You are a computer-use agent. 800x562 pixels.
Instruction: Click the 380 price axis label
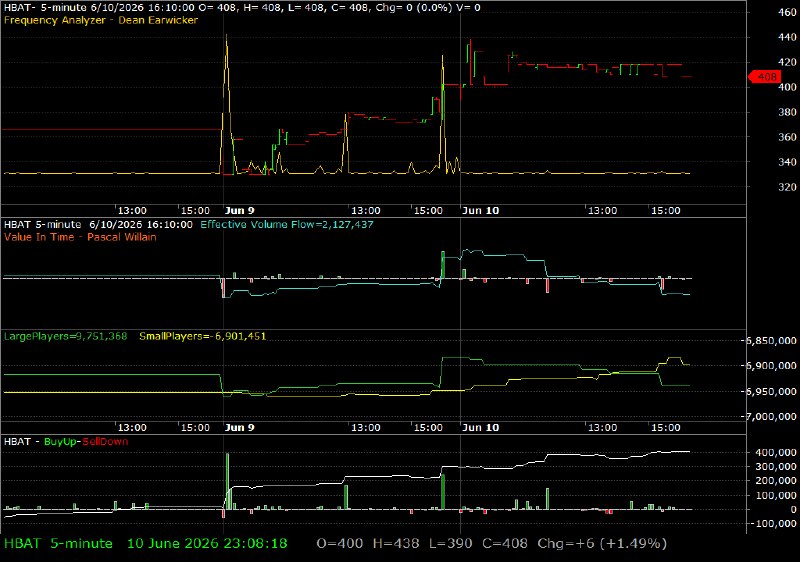787,112
